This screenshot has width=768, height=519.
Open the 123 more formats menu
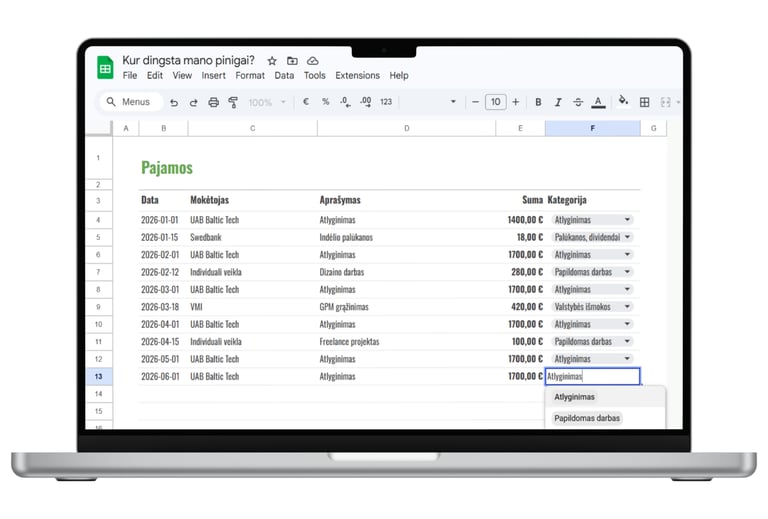pyautogui.click(x=386, y=102)
